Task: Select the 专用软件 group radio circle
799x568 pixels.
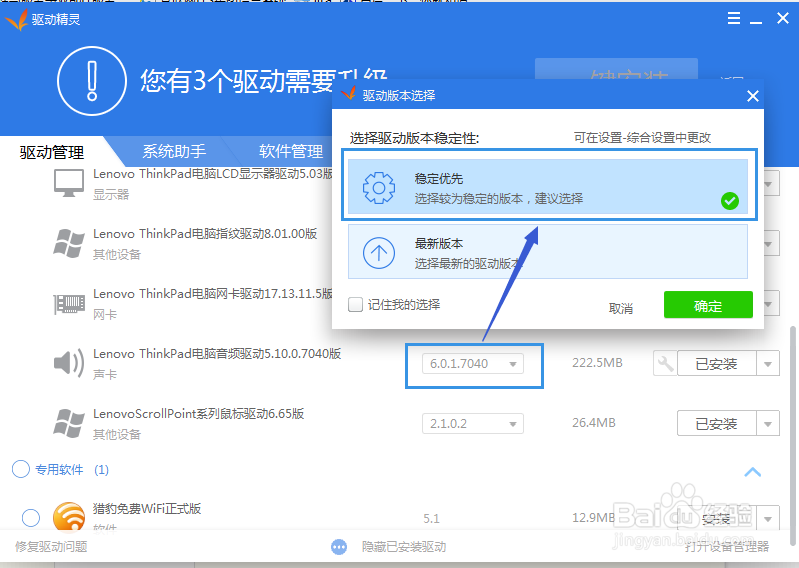Action: point(21,469)
